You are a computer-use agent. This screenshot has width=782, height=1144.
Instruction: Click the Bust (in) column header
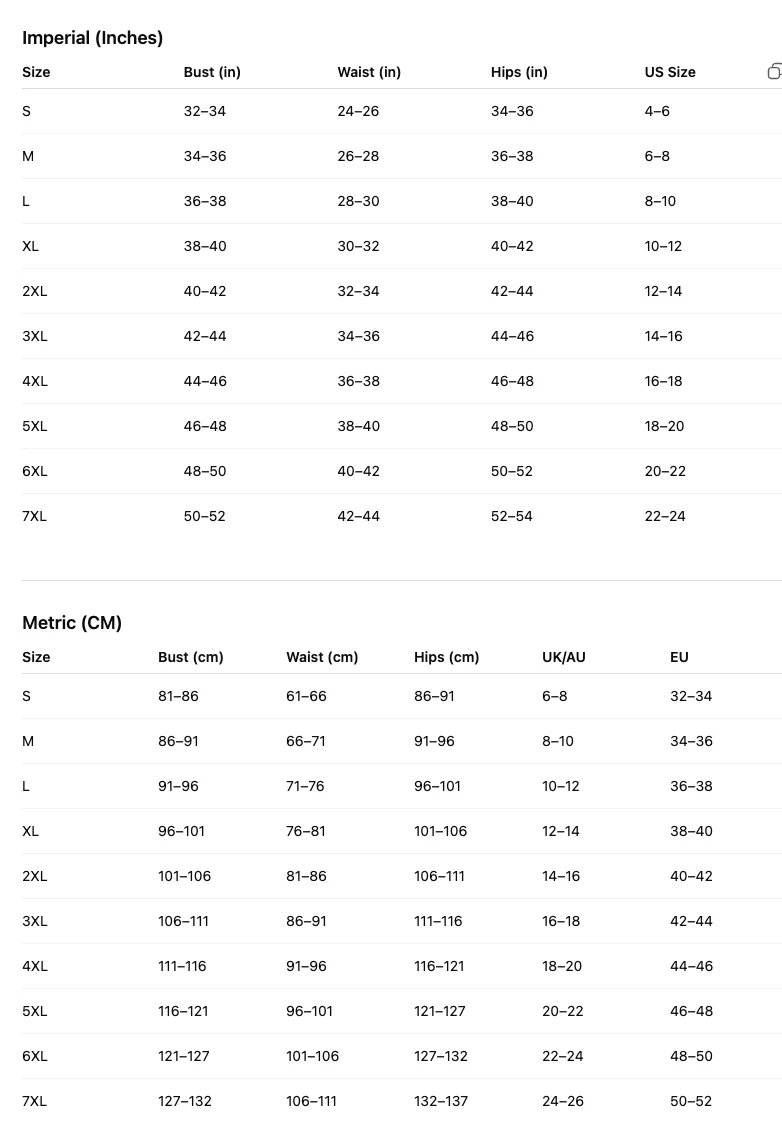click(x=212, y=72)
